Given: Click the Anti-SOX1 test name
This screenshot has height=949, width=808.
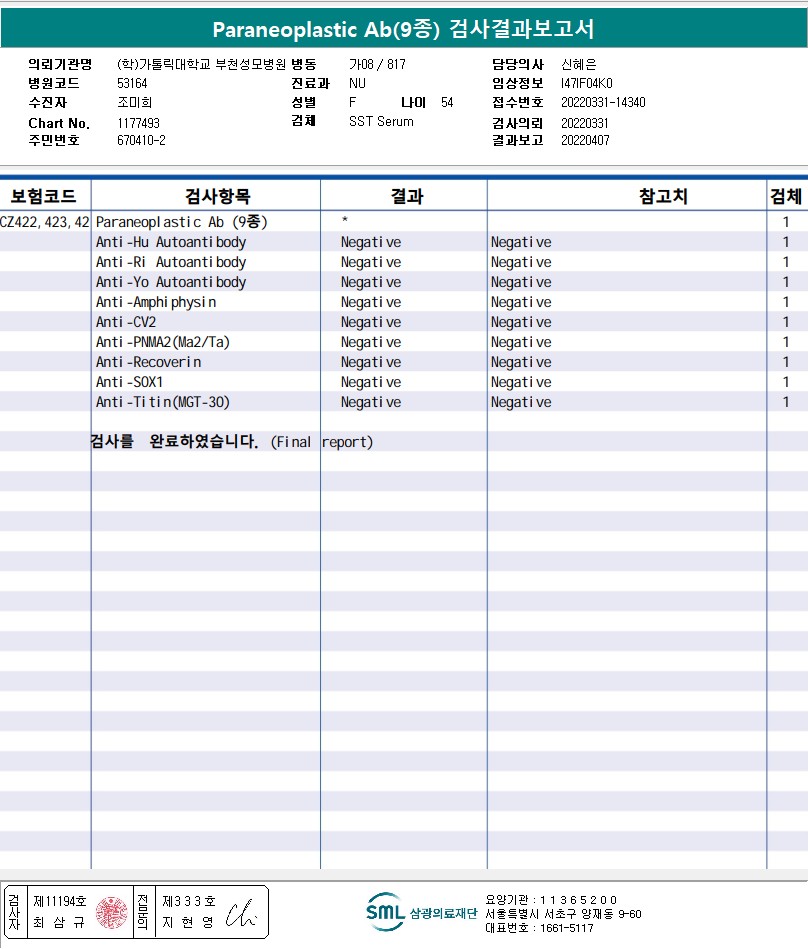Looking at the screenshot, I should pos(130,382).
